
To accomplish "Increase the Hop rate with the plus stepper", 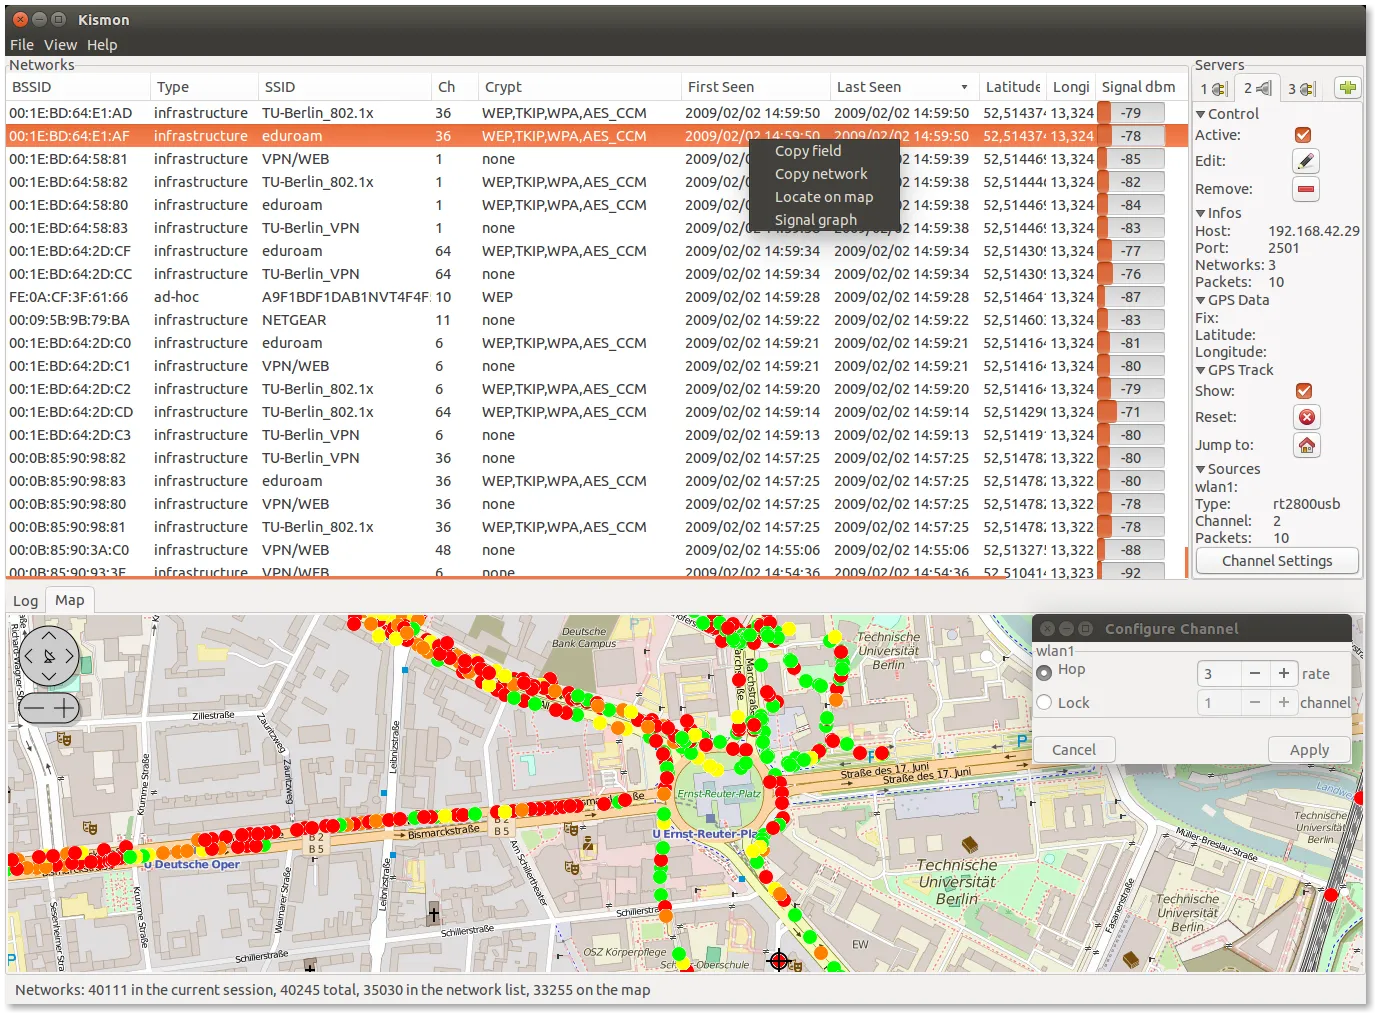I will pyautogui.click(x=1283, y=673).
